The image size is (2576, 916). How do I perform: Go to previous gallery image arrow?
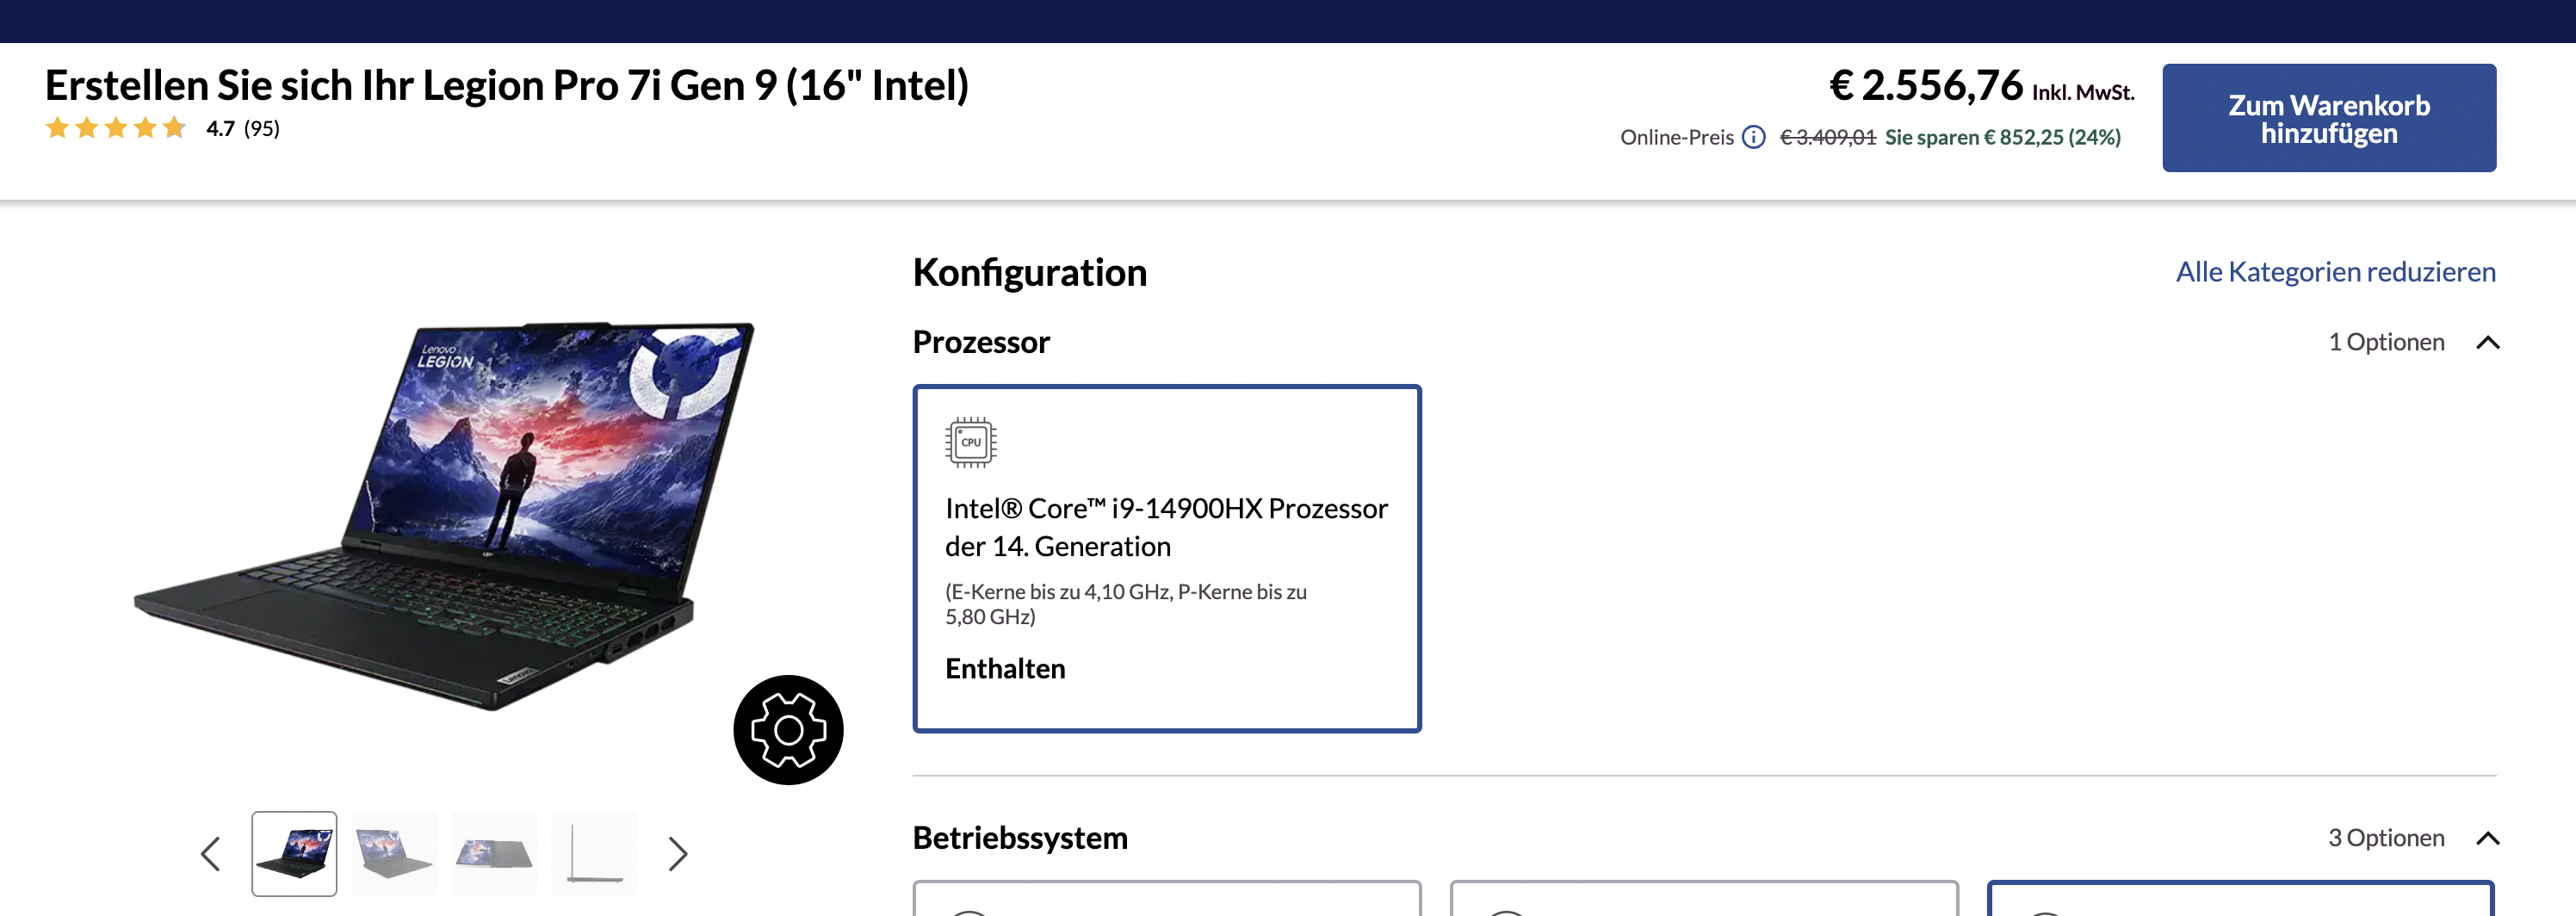tap(210, 854)
